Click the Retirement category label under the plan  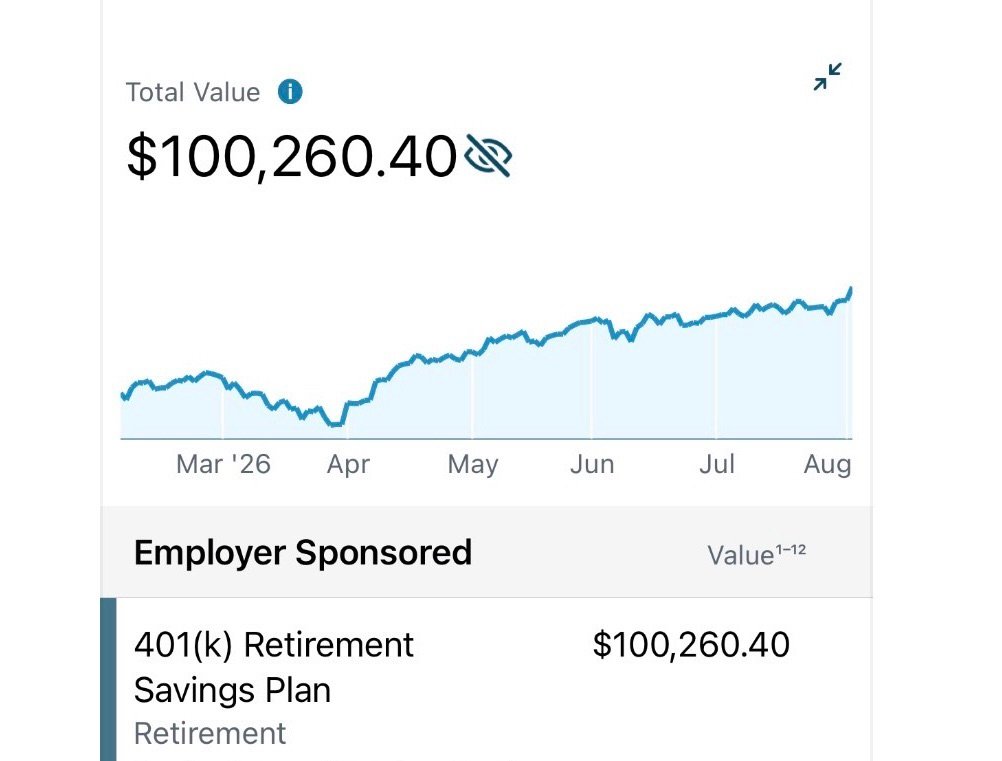(x=210, y=733)
